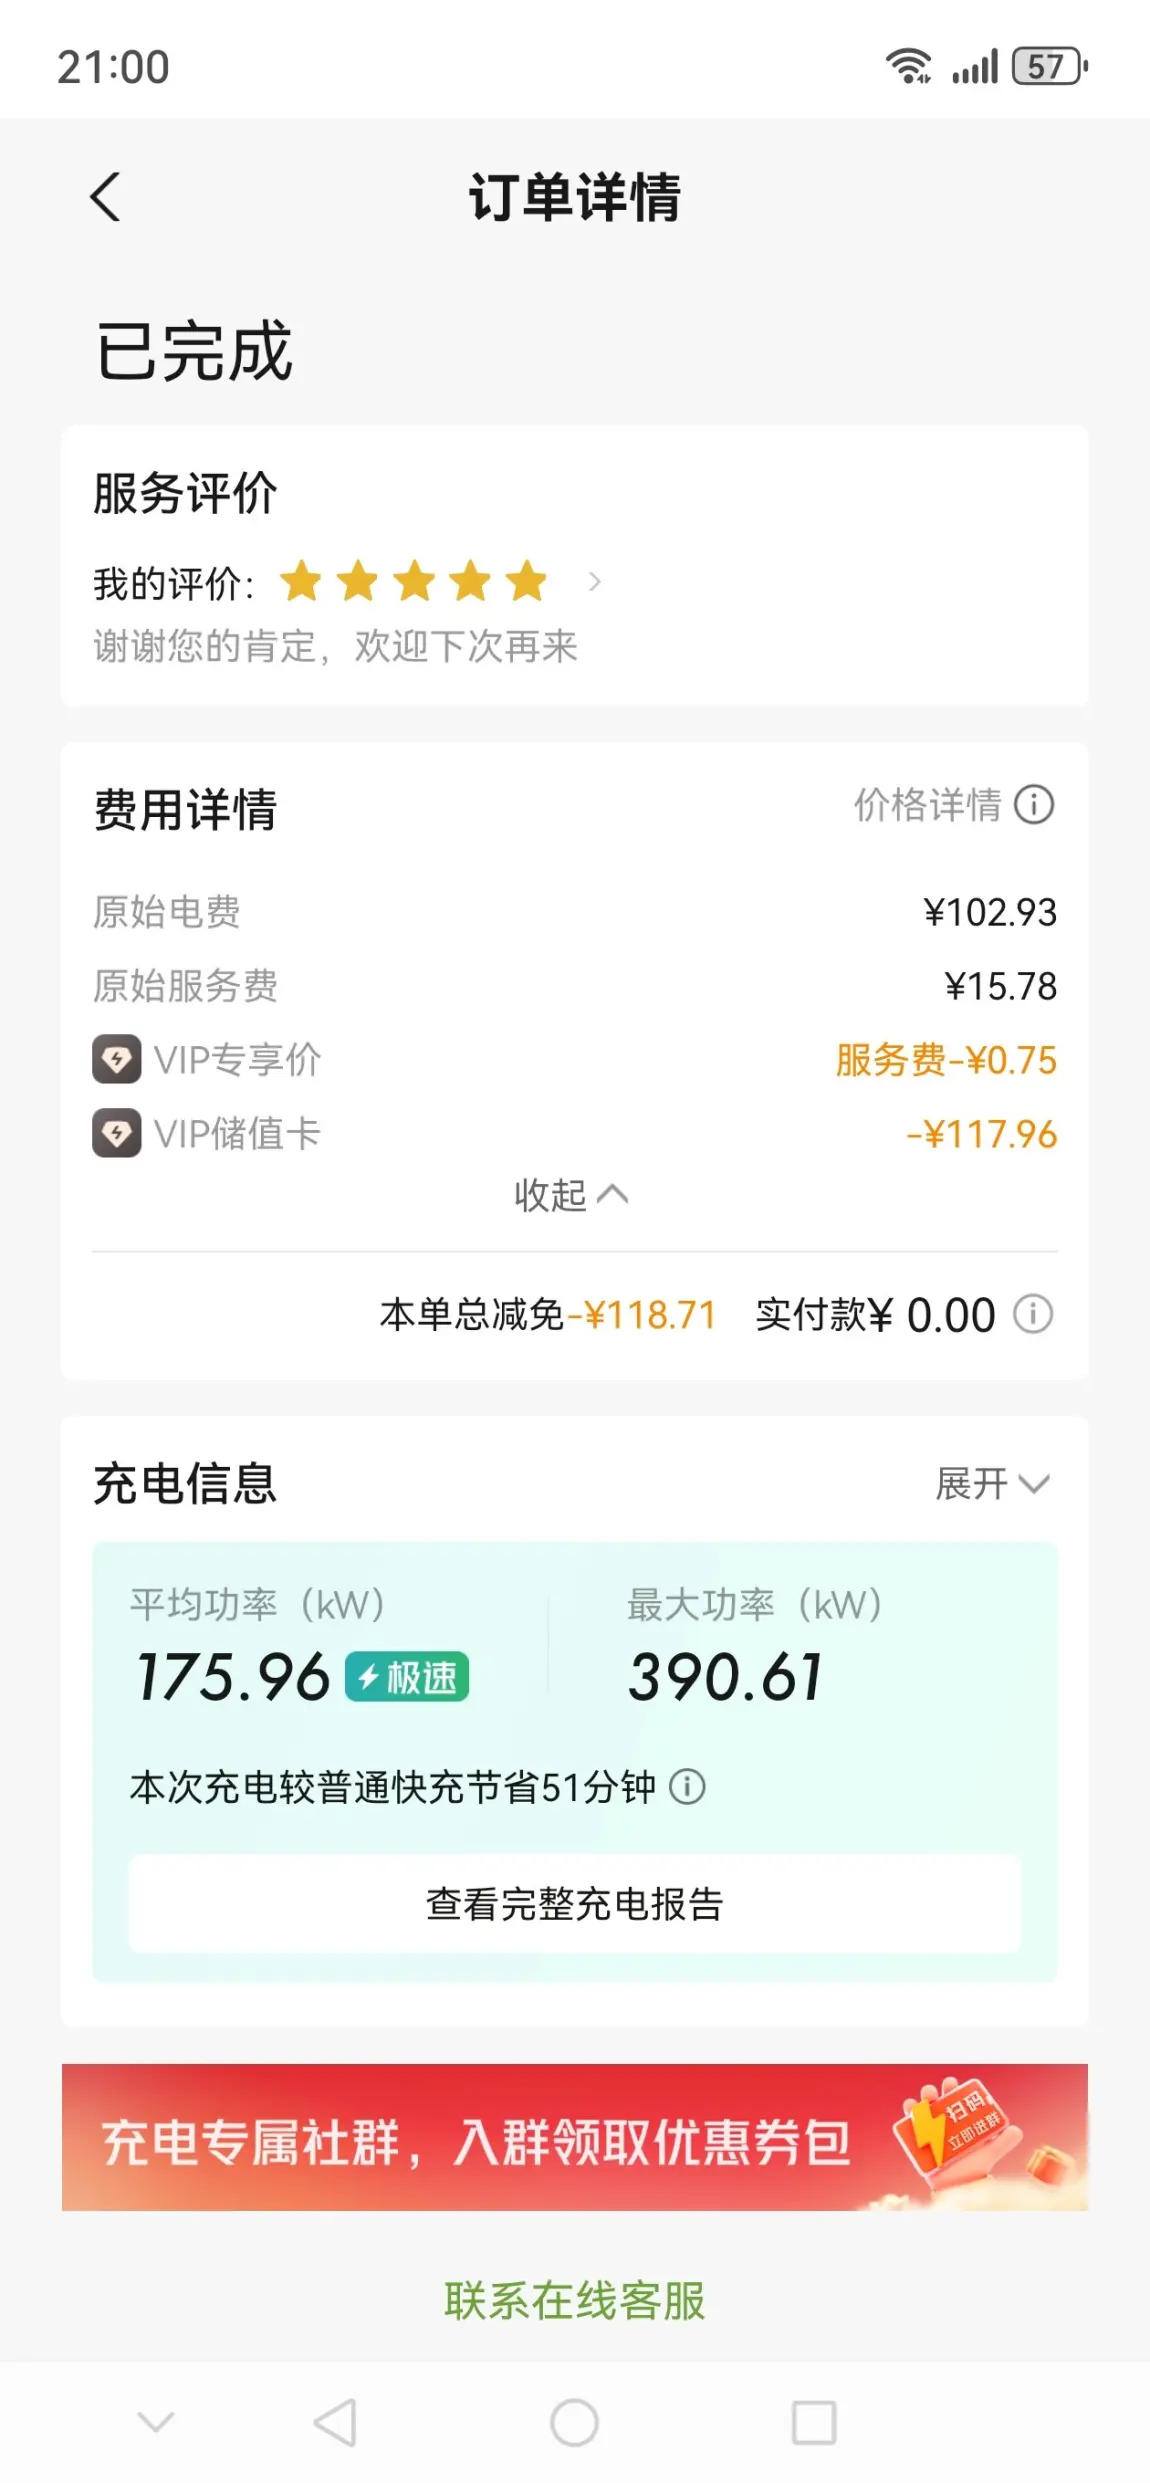Tap the 极速 lightning badge
Screen dimensions: 1150x2483
coord(407,1676)
